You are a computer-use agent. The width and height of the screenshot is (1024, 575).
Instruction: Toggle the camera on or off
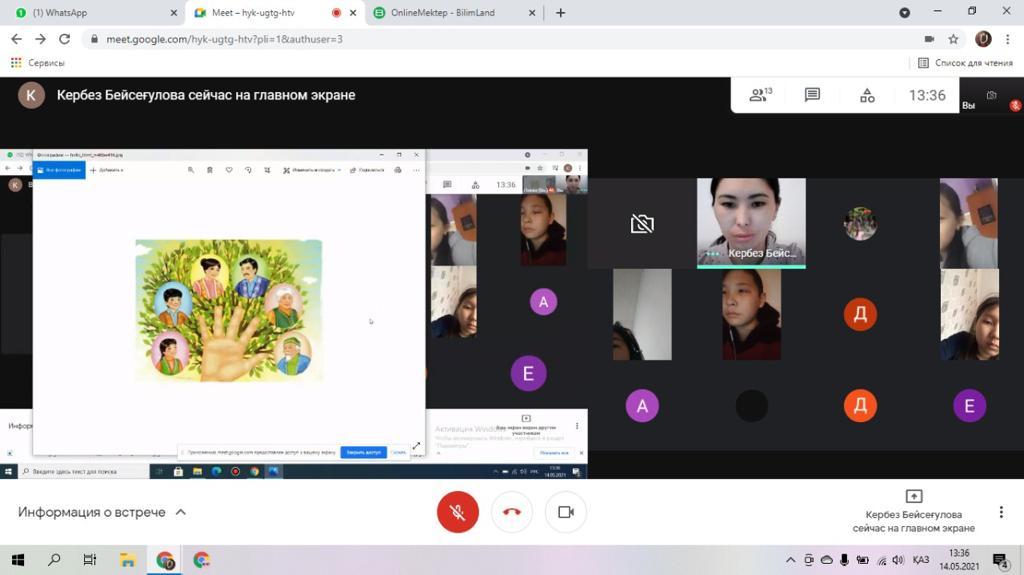pyautogui.click(x=566, y=512)
